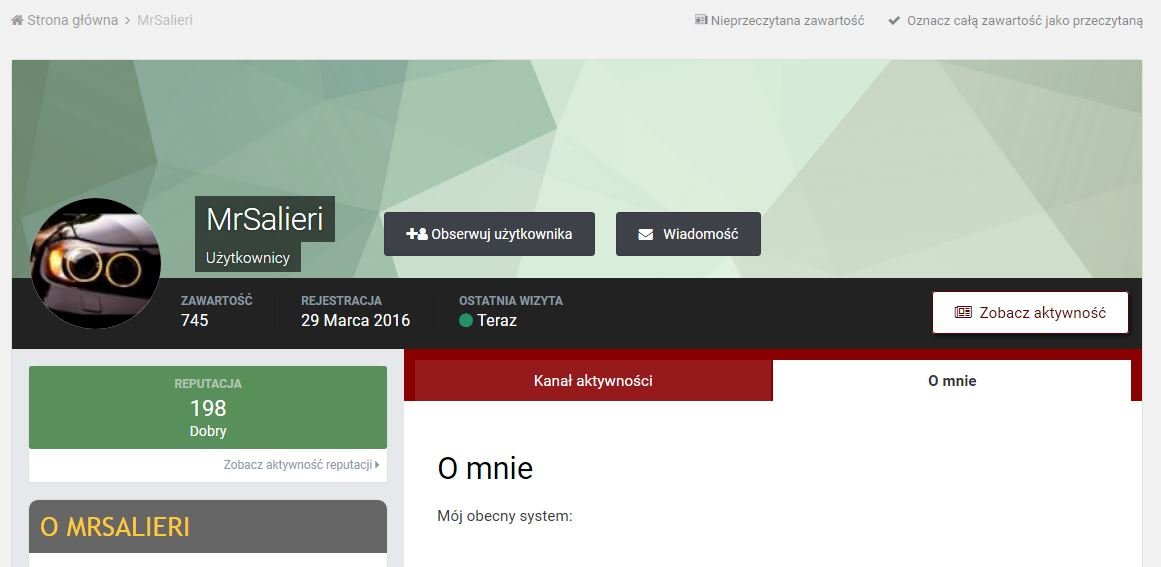Click MrSalieri breadcrumb text
1161x567 pixels.
pyautogui.click(x=164, y=20)
